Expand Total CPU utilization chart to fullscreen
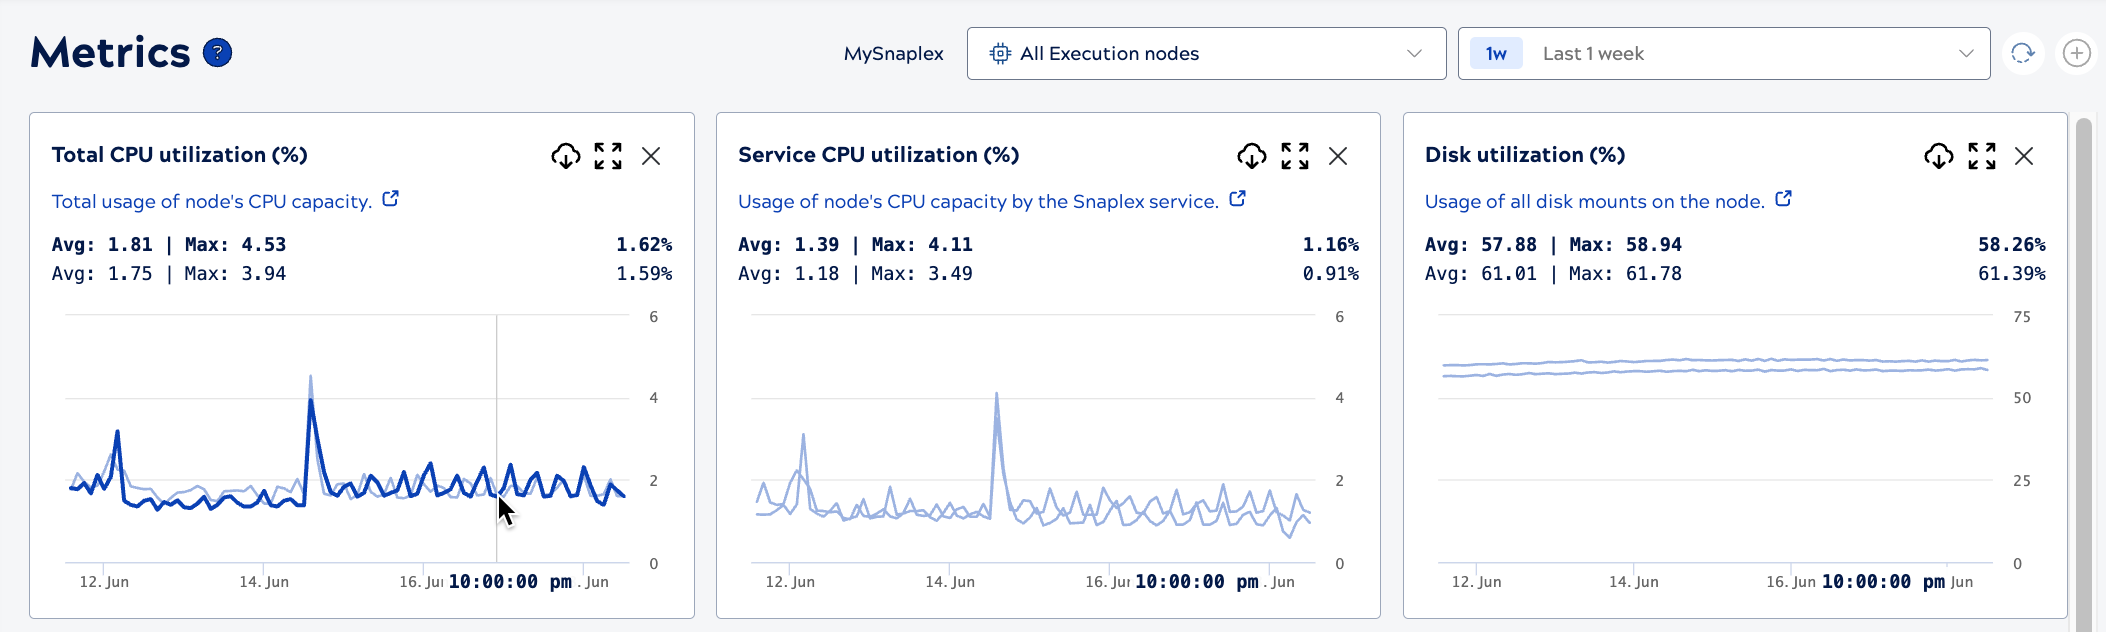 point(608,156)
